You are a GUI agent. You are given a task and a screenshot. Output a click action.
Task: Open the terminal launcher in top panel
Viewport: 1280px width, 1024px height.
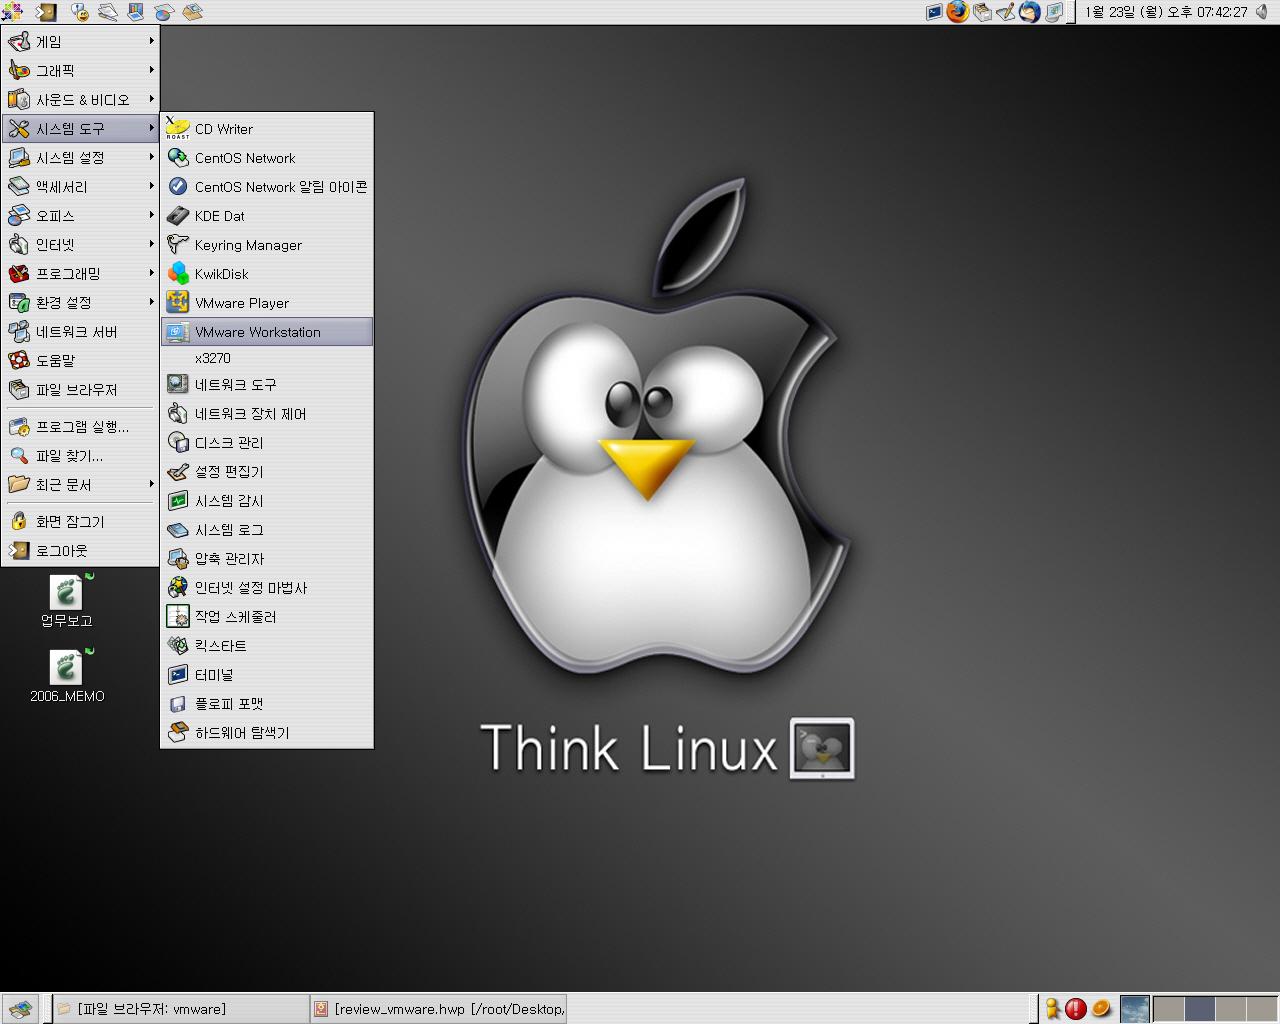coord(934,12)
